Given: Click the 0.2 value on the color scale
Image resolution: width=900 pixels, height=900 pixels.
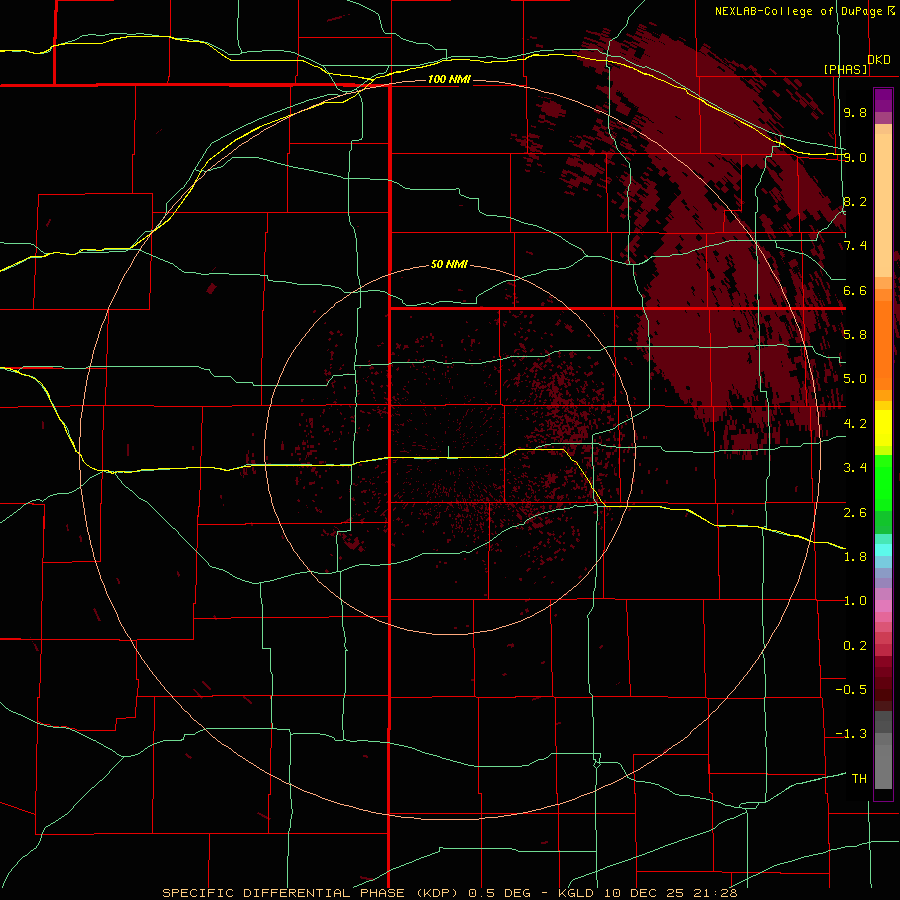Looking at the screenshot, I should click(855, 646).
